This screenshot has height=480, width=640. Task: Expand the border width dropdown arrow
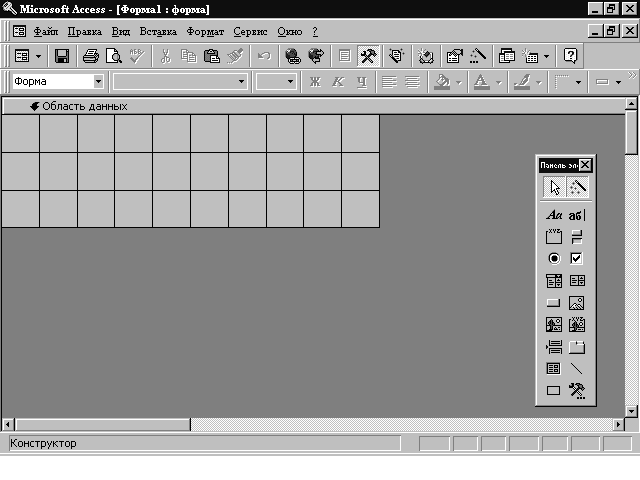click(x=578, y=82)
